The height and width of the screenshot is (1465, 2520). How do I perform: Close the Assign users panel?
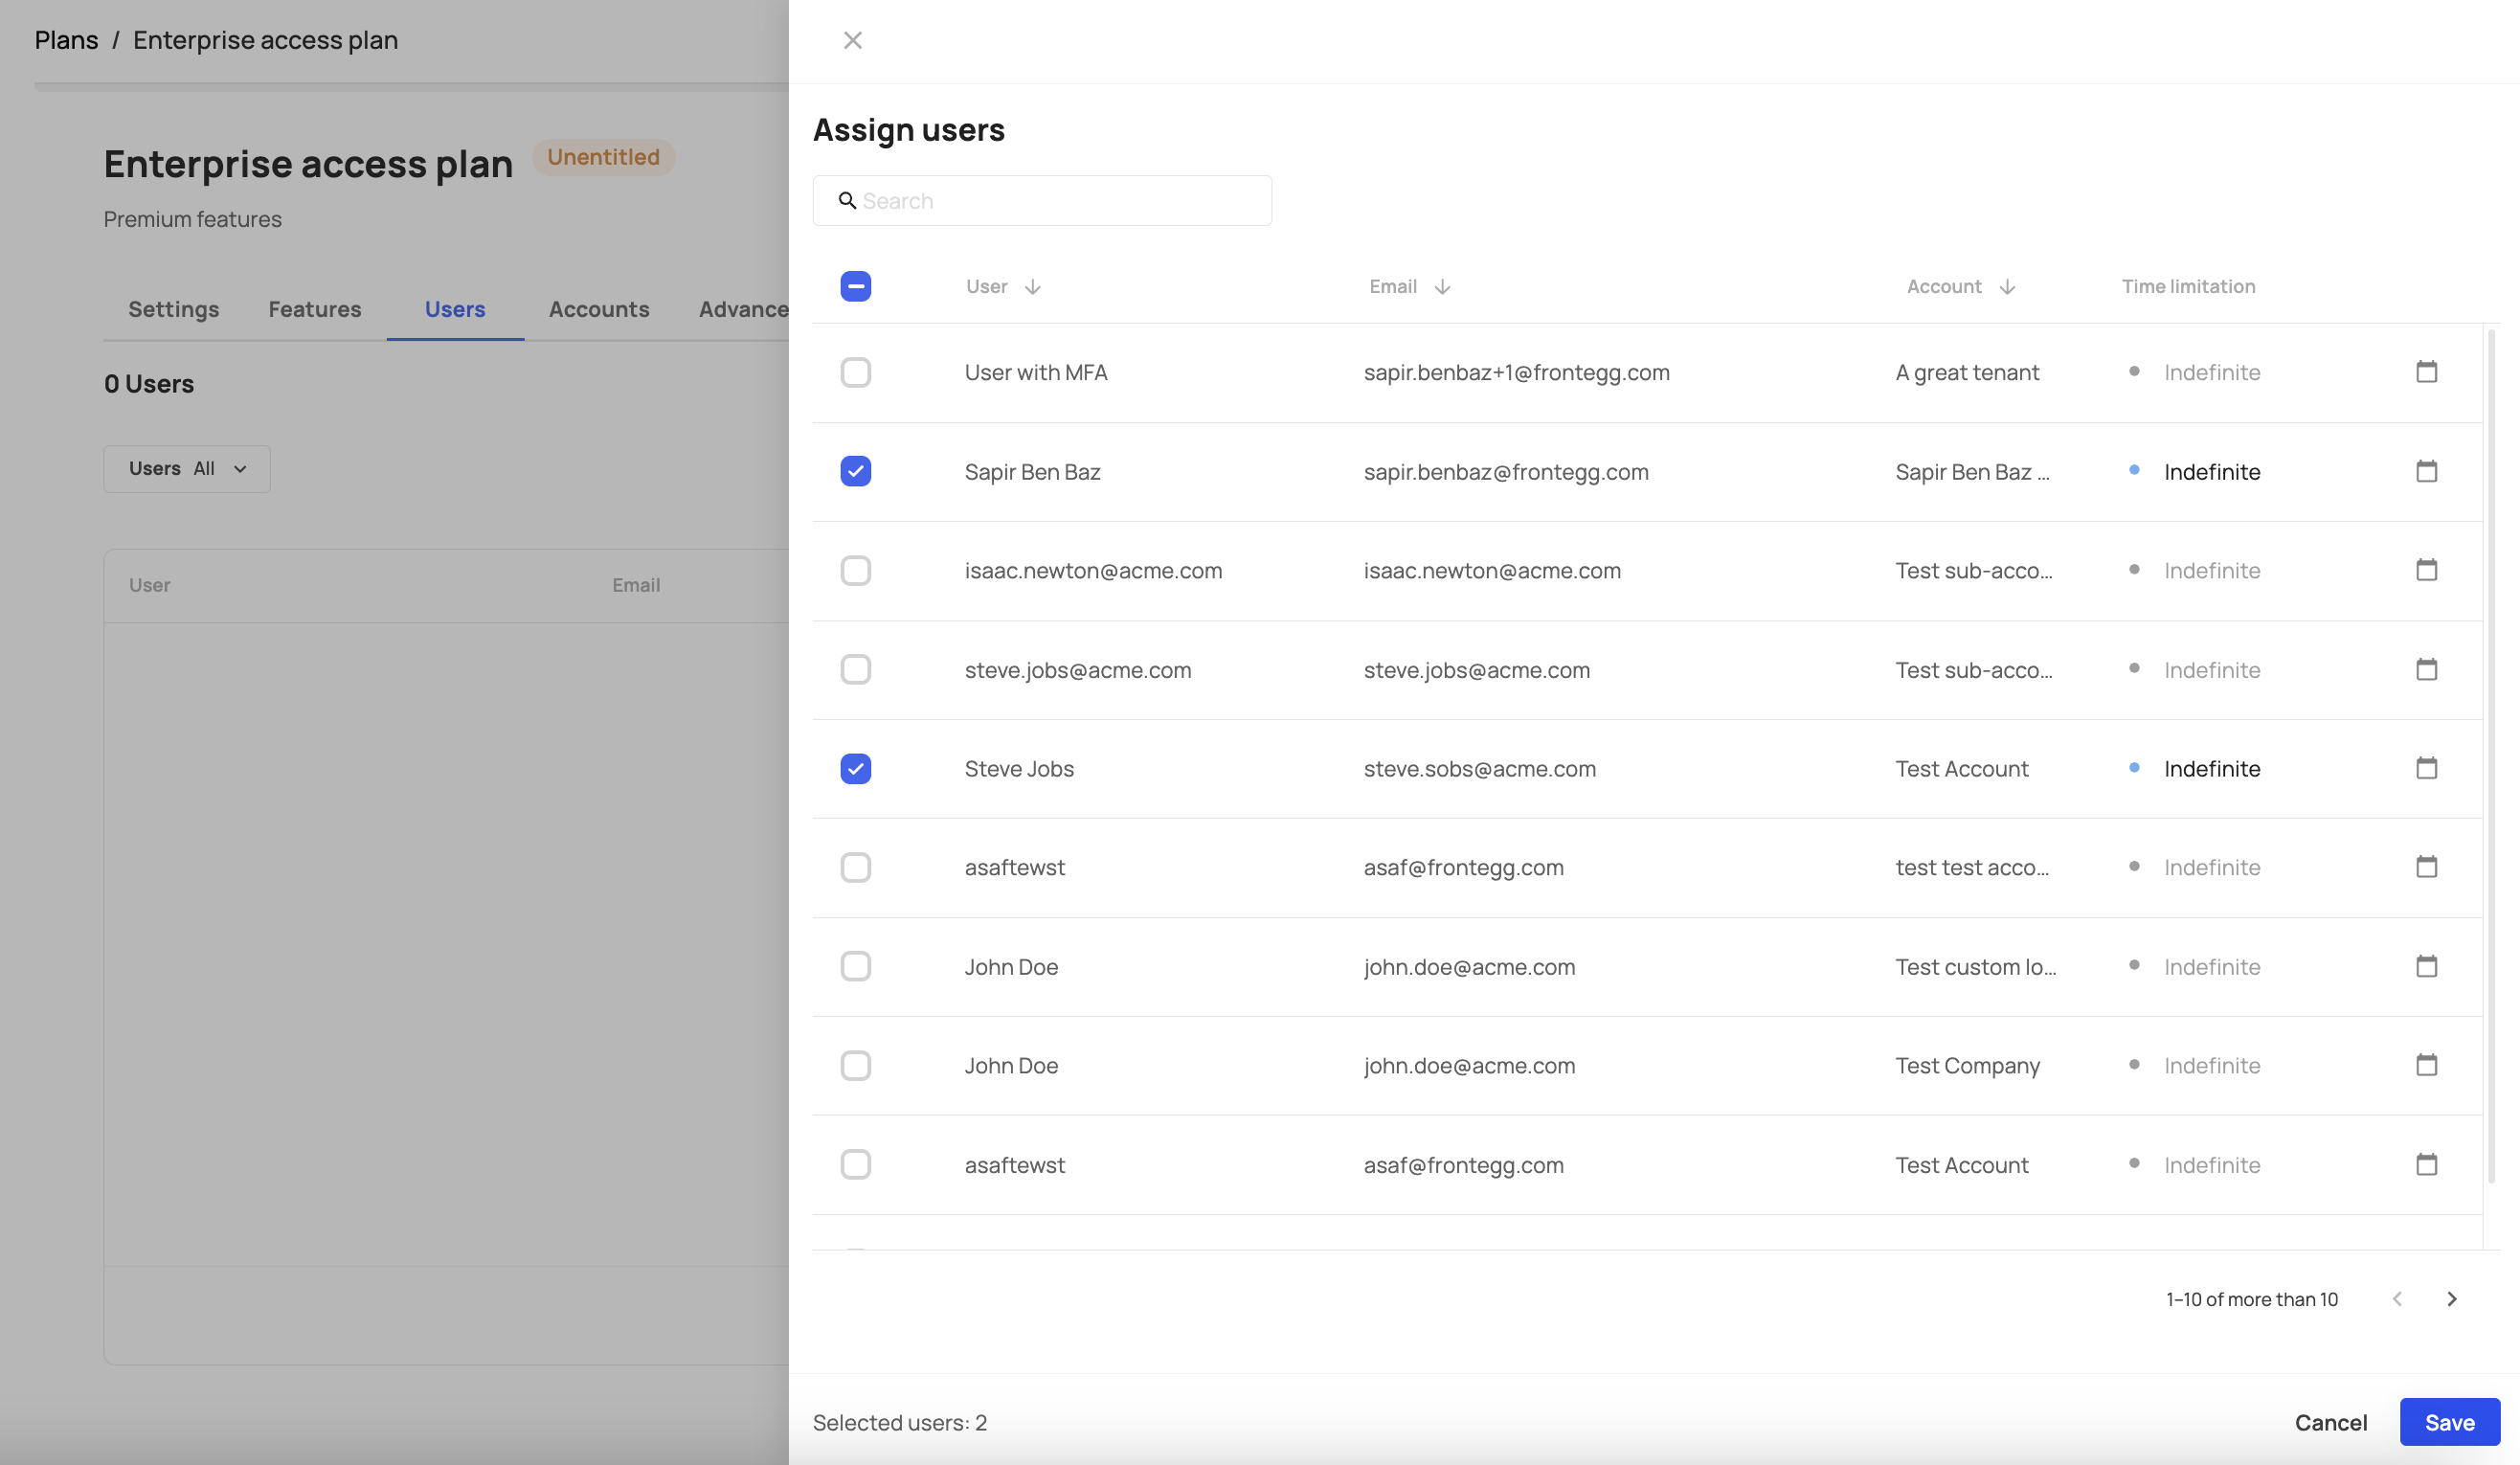click(x=852, y=40)
